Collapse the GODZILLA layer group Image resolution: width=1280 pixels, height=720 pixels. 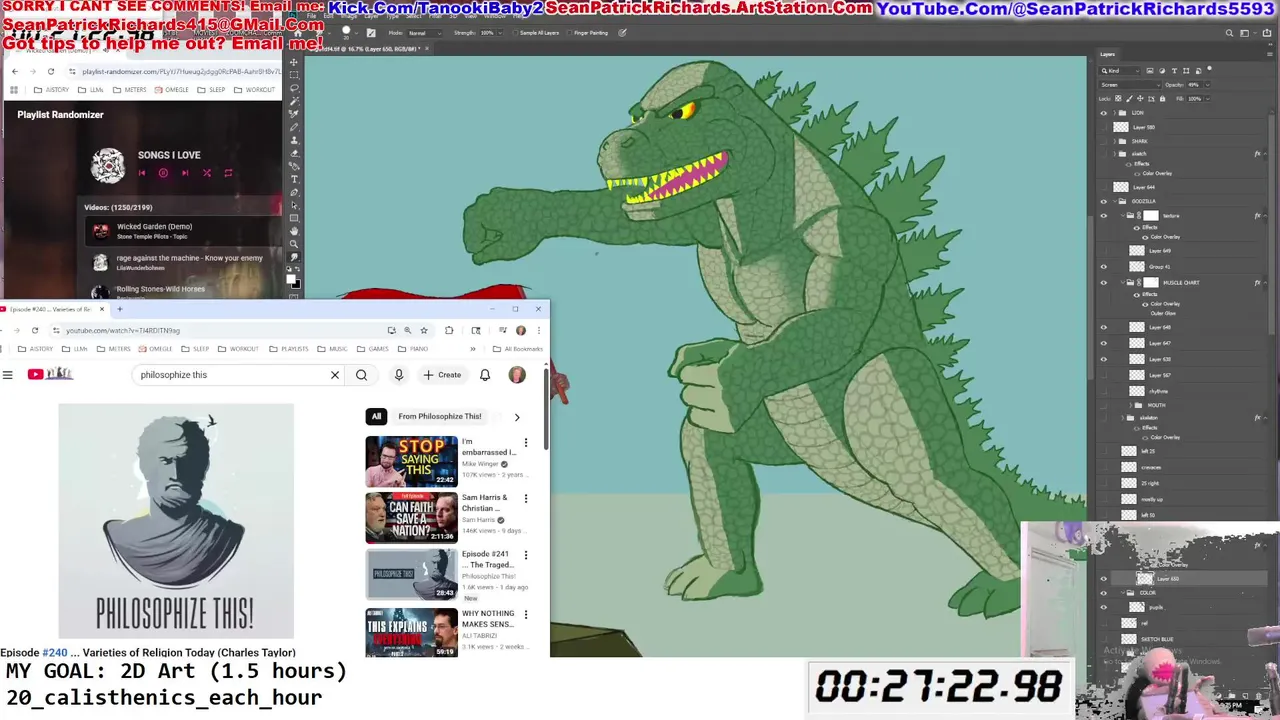pos(1115,201)
